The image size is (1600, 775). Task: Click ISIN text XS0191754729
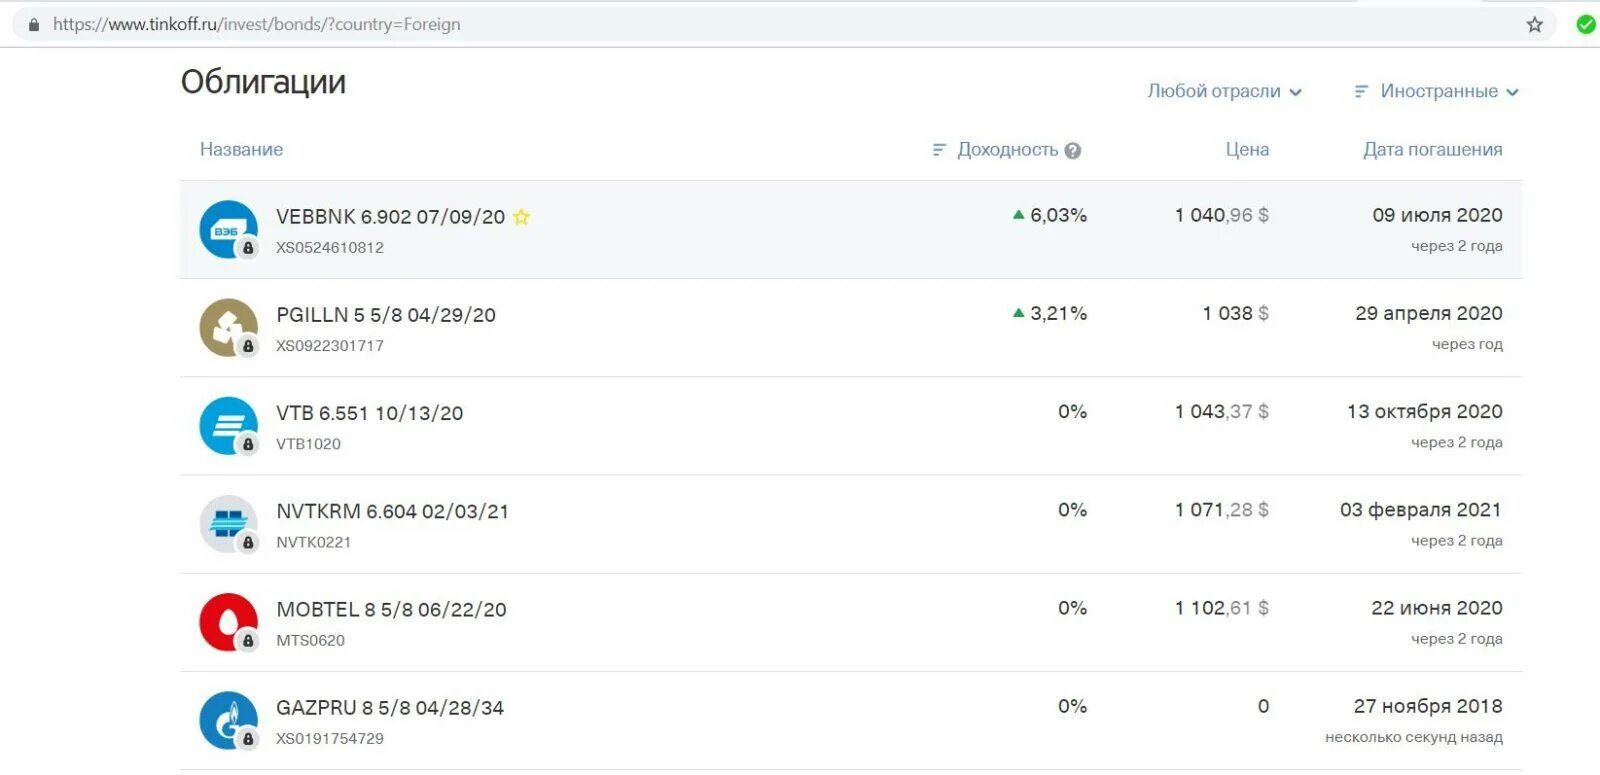(330, 737)
